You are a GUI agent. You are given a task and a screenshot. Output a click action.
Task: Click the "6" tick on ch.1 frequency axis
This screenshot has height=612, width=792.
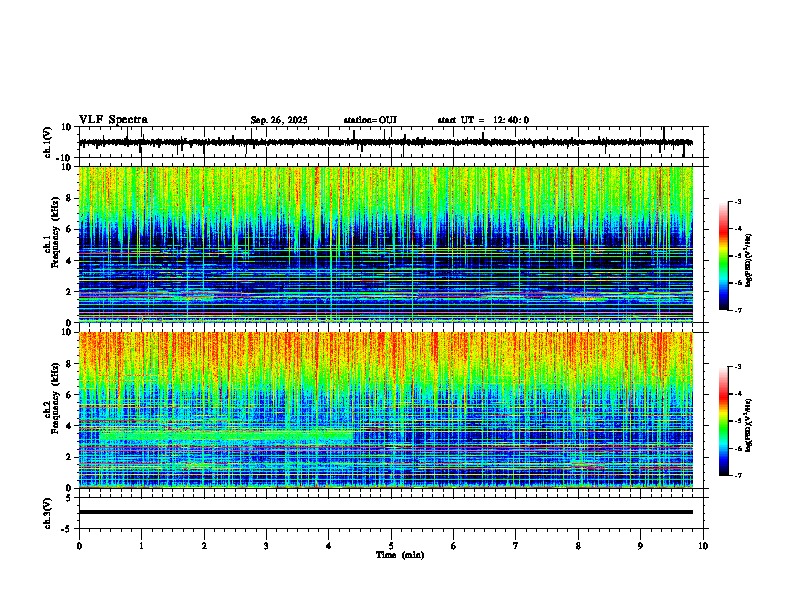tap(70, 229)
